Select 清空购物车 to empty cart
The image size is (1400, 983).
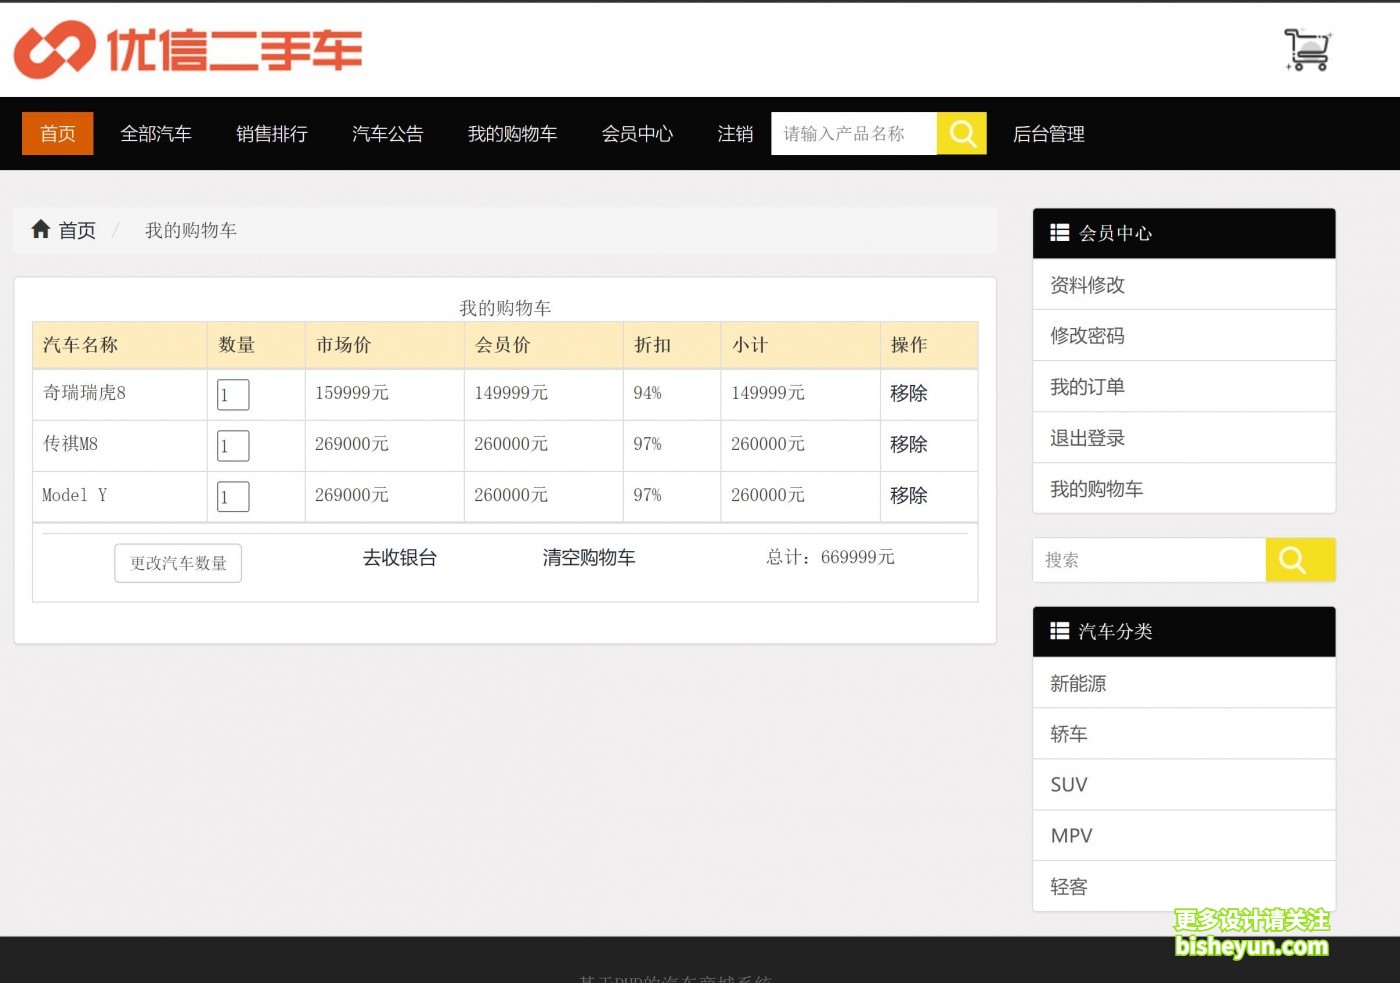tap(589, 558)
